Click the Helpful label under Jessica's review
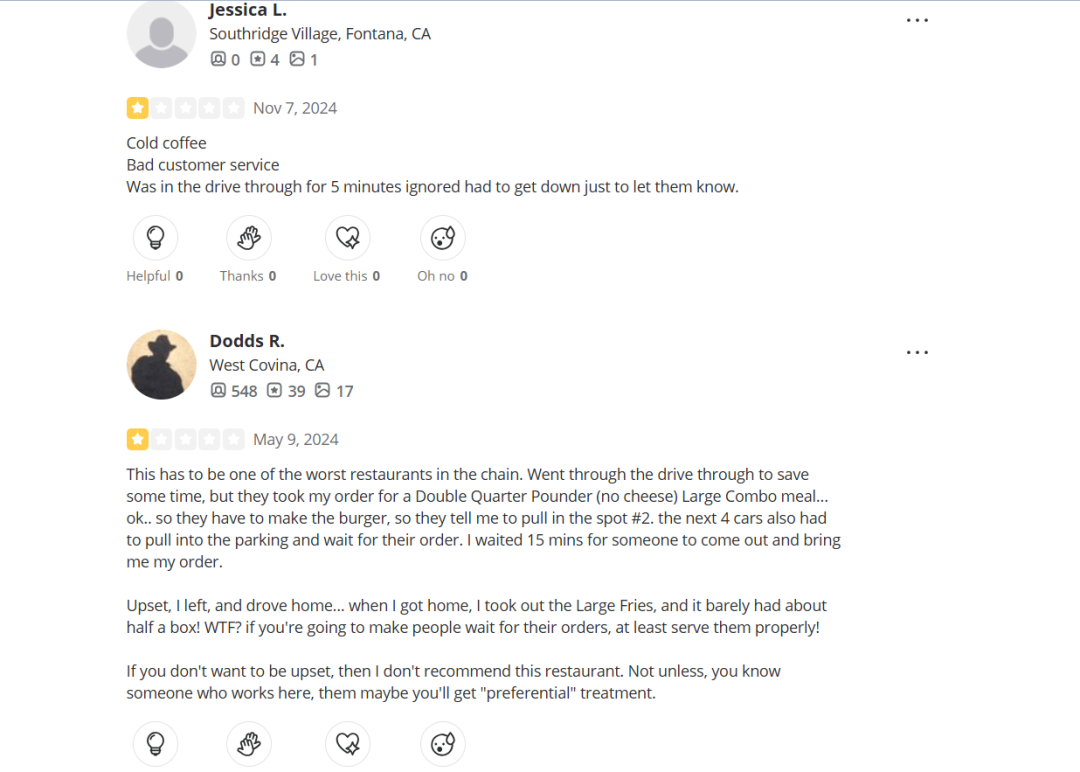Viewport: 1080px width, 772px height. point(148,276)
